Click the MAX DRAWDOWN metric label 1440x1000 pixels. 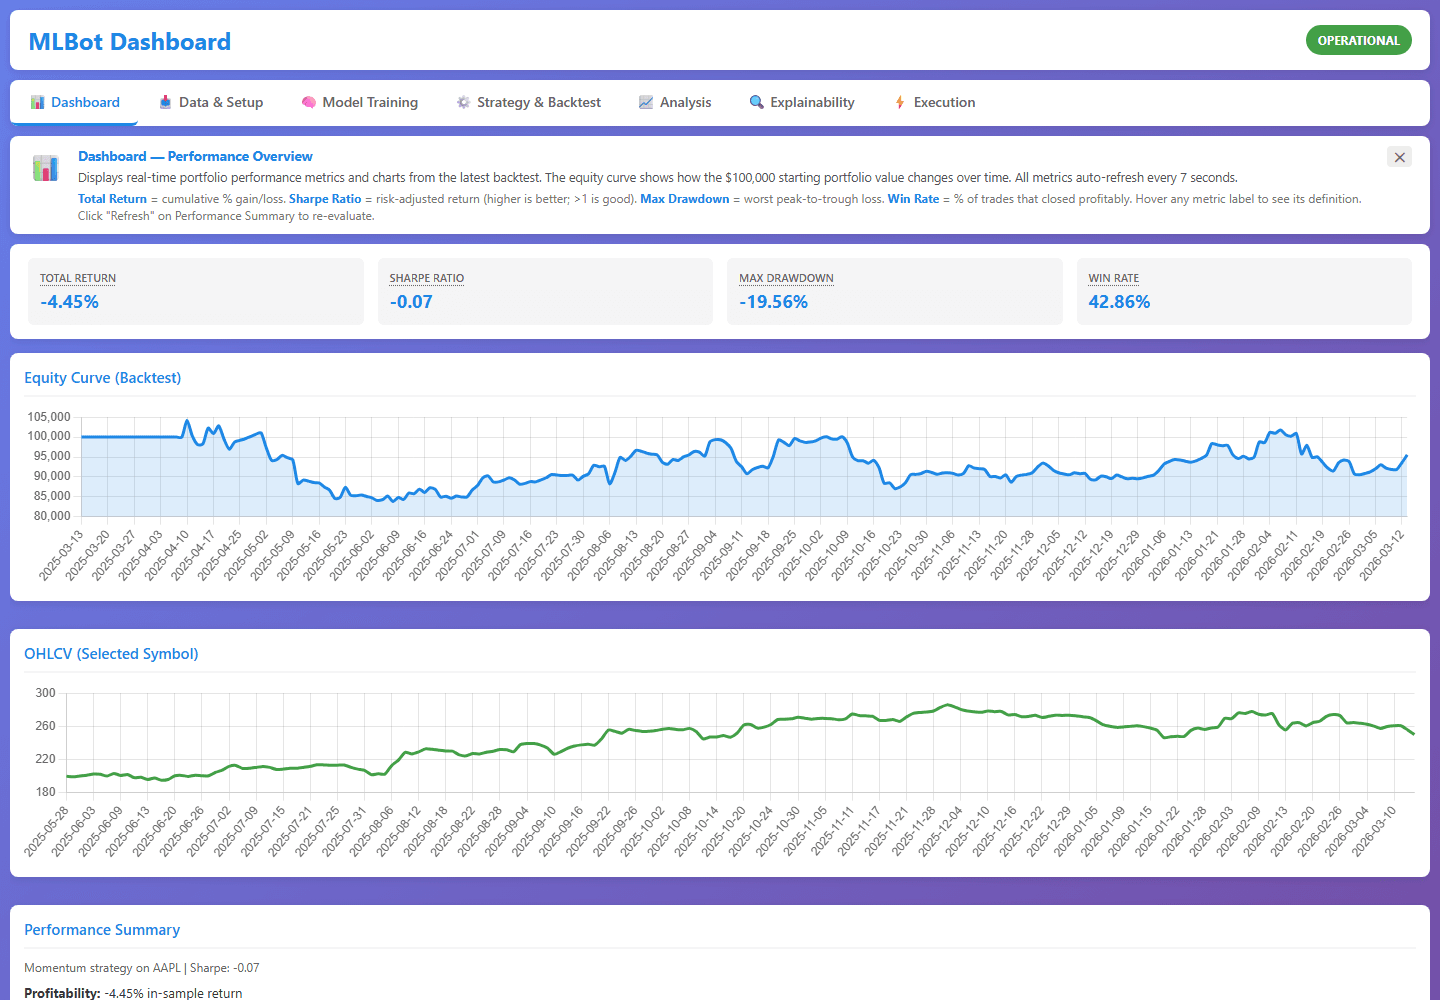point(786,278)
